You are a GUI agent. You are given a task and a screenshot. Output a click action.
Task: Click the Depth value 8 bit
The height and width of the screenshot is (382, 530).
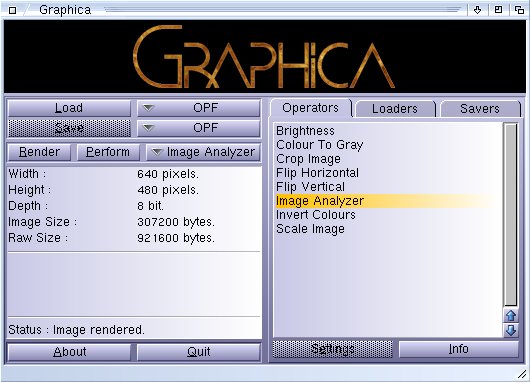click(150, 206)
